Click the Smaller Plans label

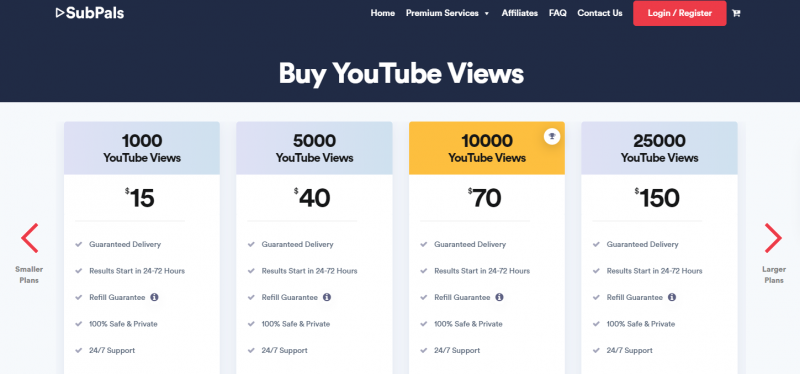(29, 275)
